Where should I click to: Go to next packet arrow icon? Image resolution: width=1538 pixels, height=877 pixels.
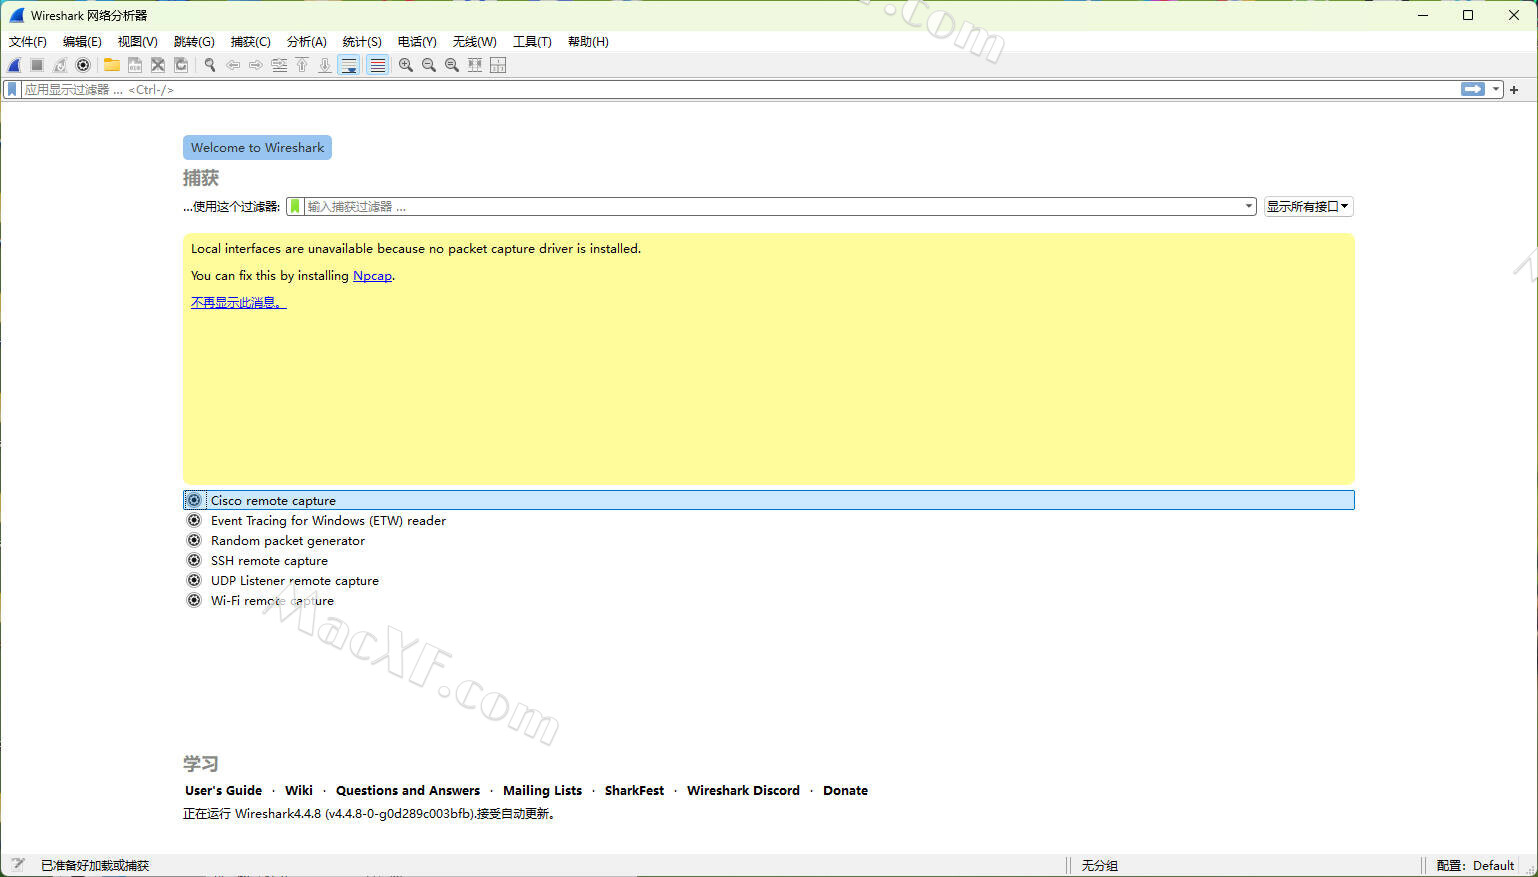256,65
